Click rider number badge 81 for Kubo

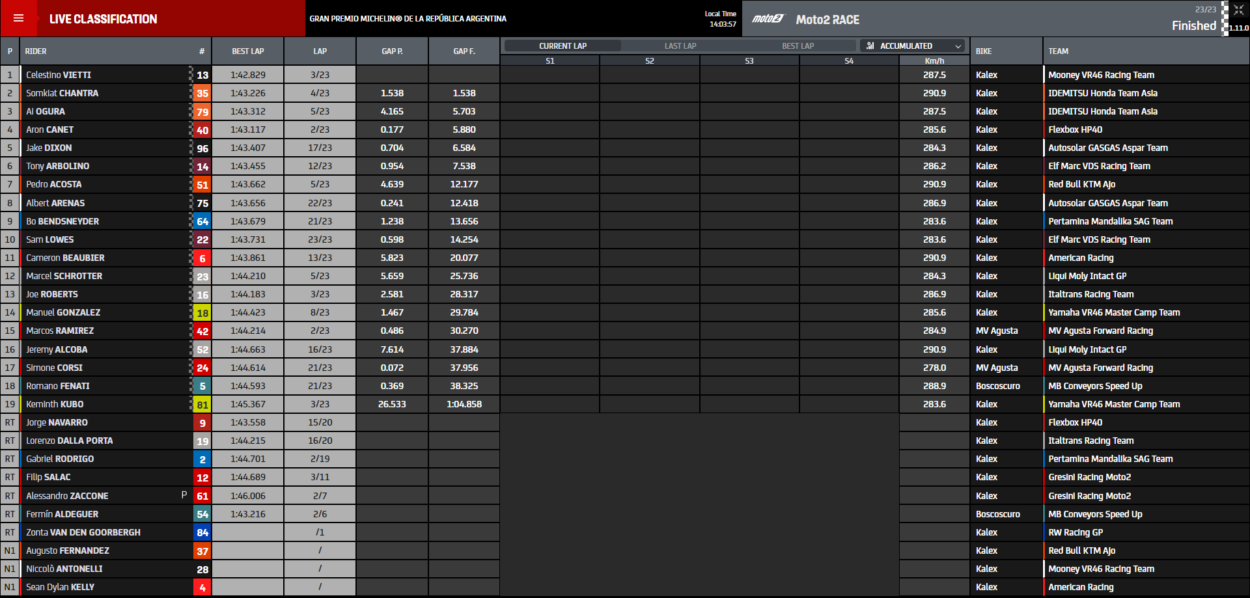(x=202, y=404)
